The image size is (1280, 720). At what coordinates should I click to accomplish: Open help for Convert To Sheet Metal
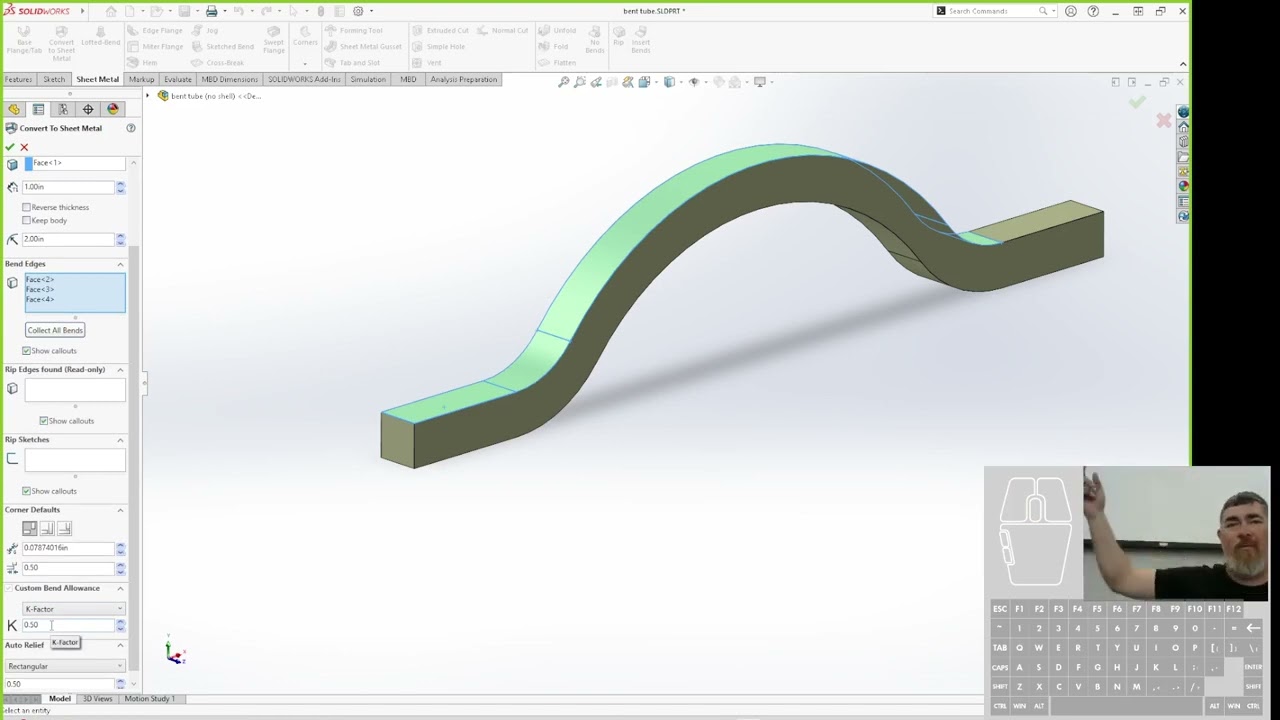(x=130, y=128)
